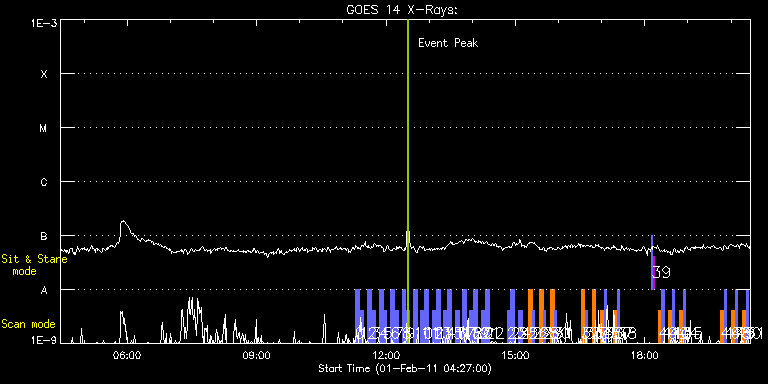Click the X-ray flare peak near 06:00
The height and width of the screenshot is (384, 768).
pos(123,222)
